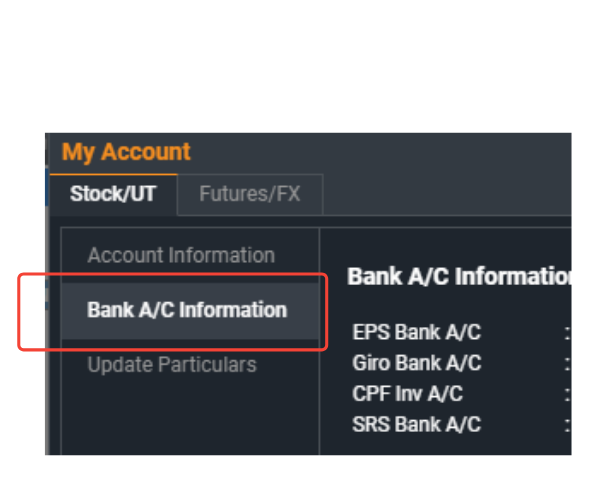Viewport: 600px width, 502px height.
Task: Click the background window strip at left edge
Action: point(47,300)
